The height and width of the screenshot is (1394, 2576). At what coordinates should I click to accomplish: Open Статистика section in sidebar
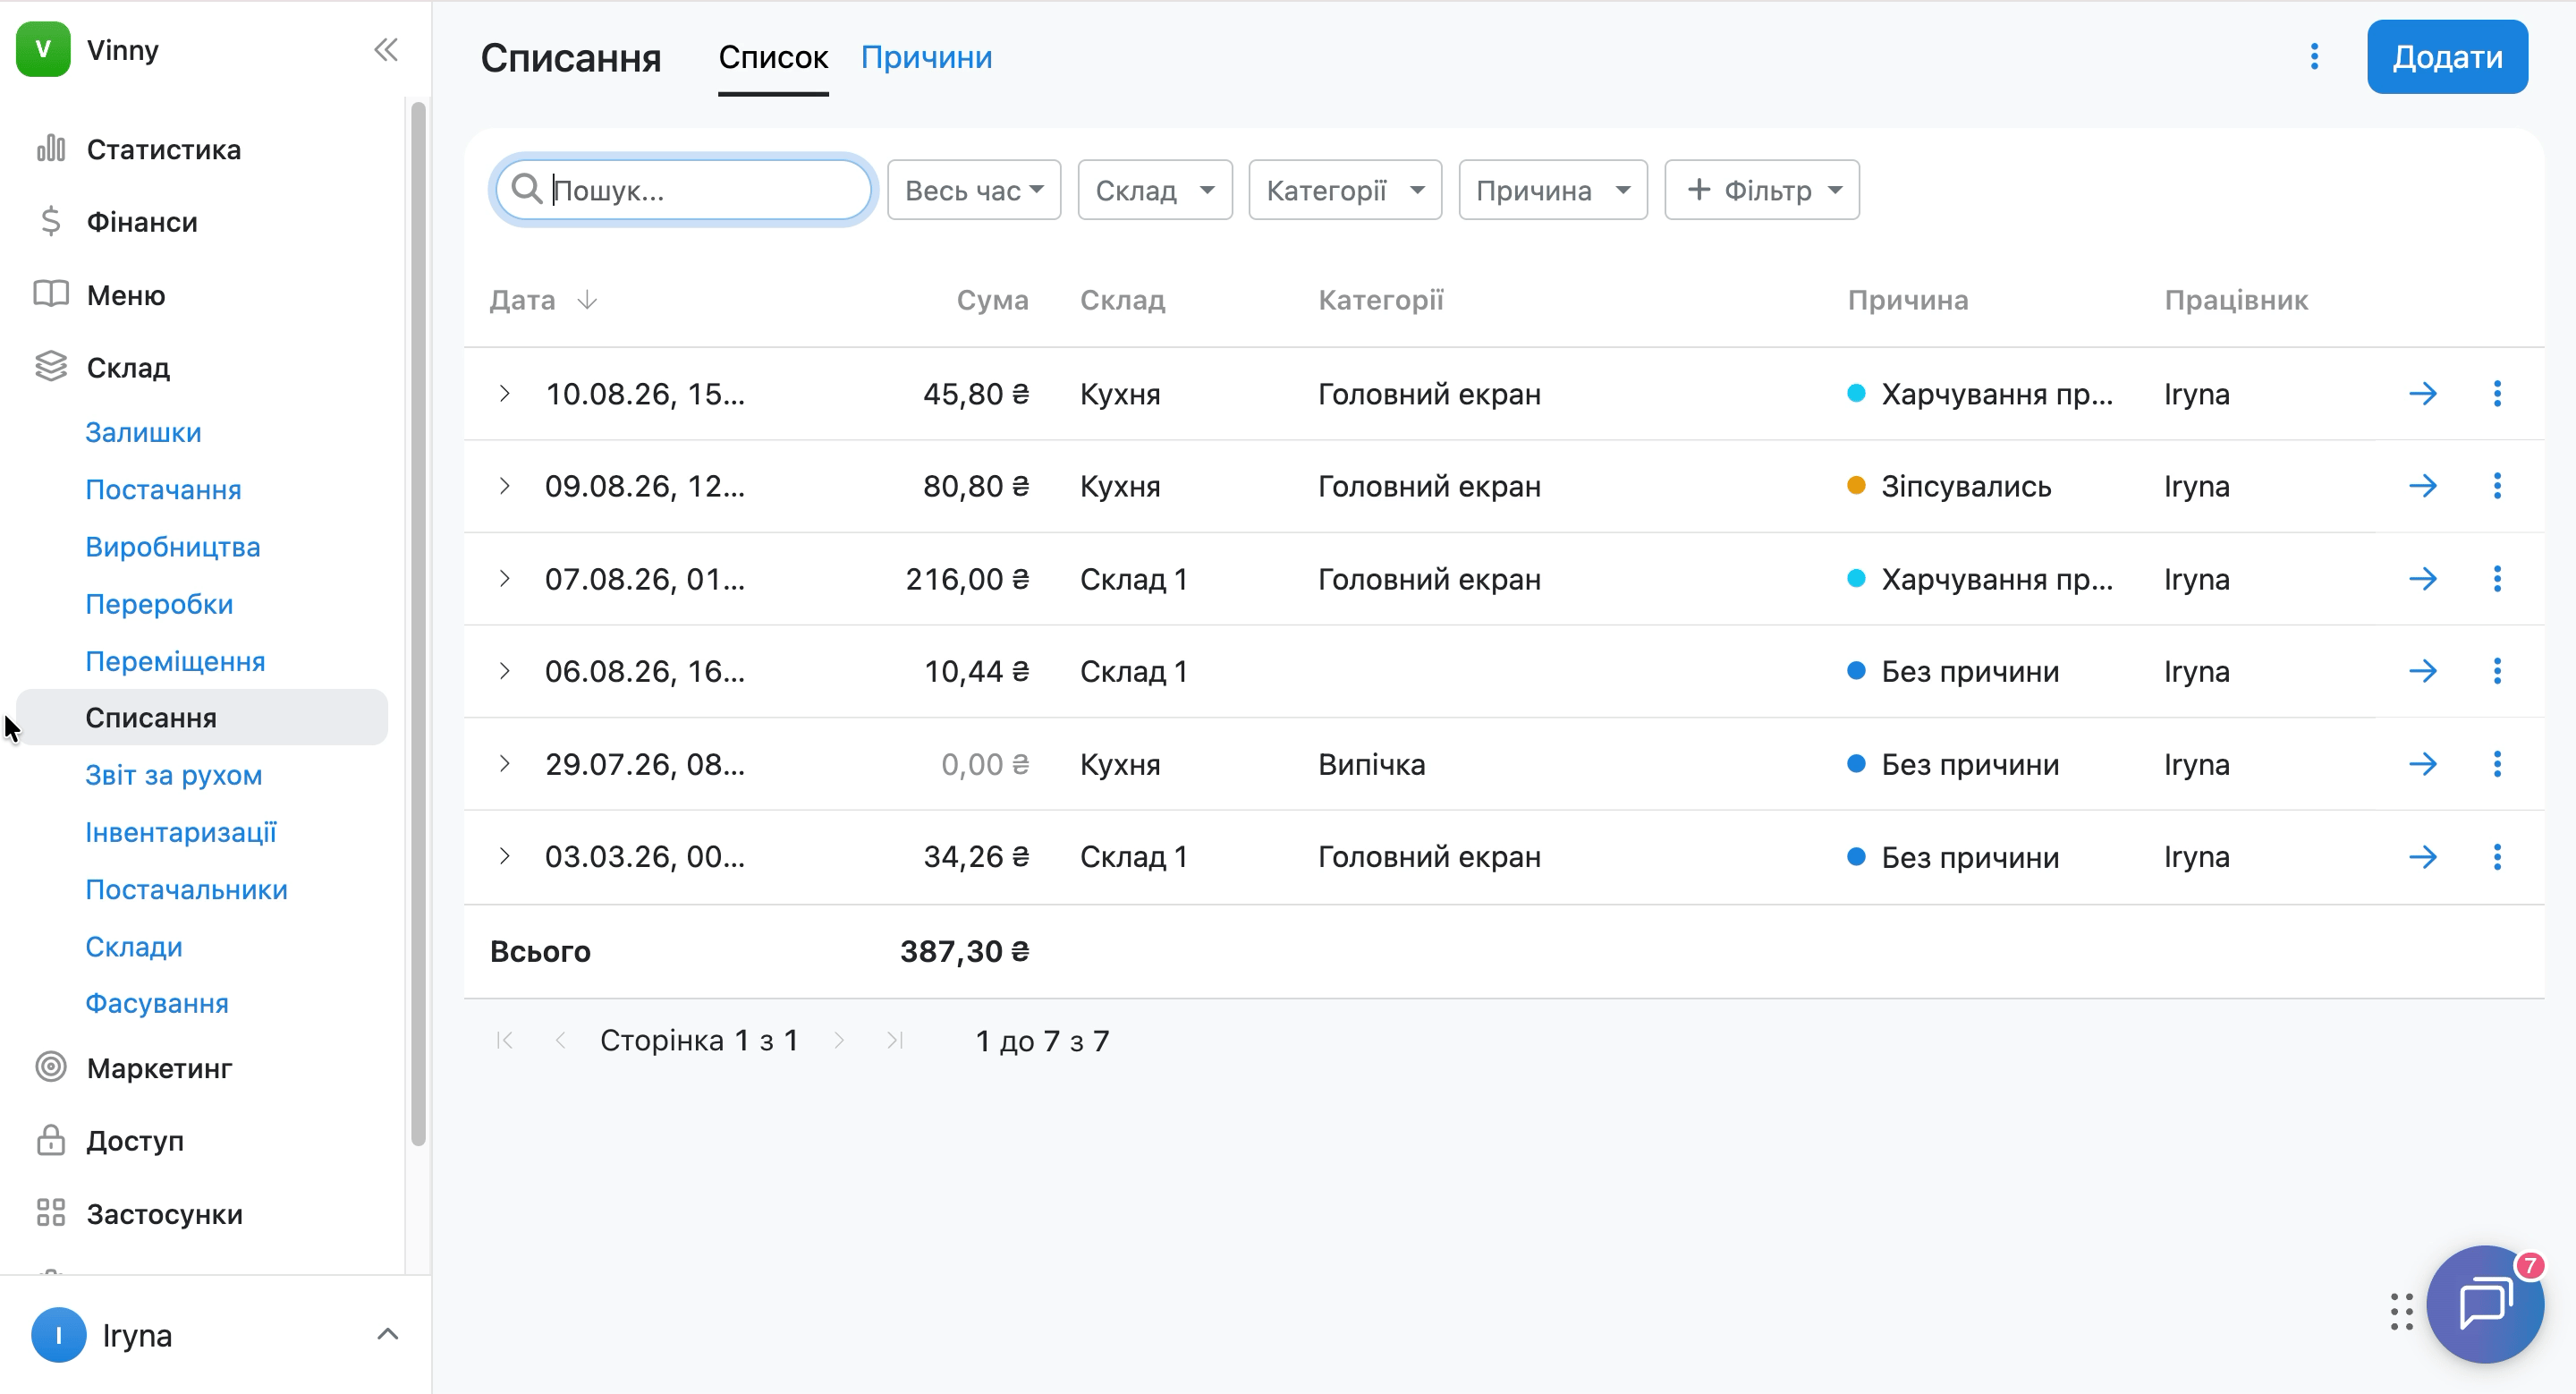click(x=164, y=150)
